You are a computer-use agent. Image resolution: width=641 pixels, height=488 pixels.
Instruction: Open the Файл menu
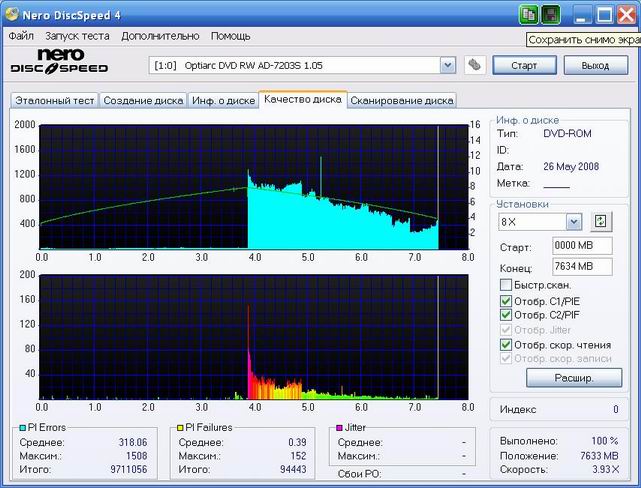21,36
